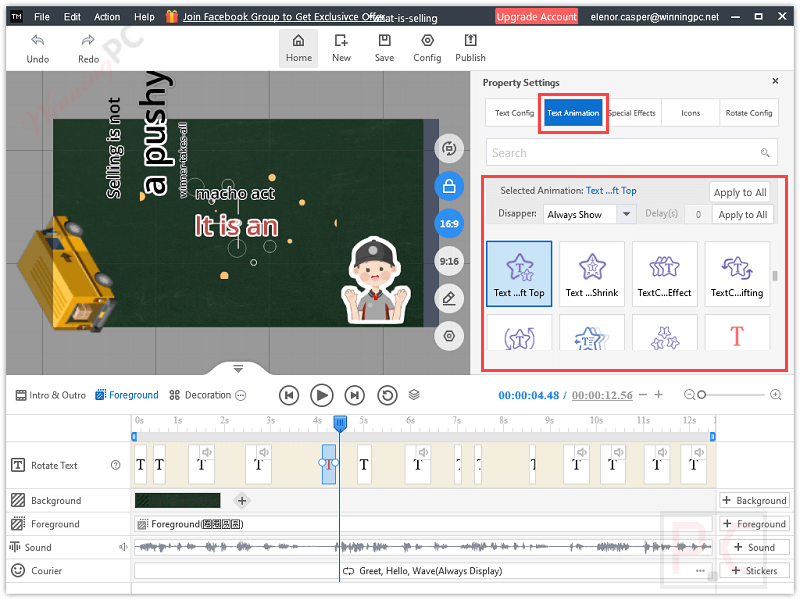Open Config from the toolbar

[427, 48]
